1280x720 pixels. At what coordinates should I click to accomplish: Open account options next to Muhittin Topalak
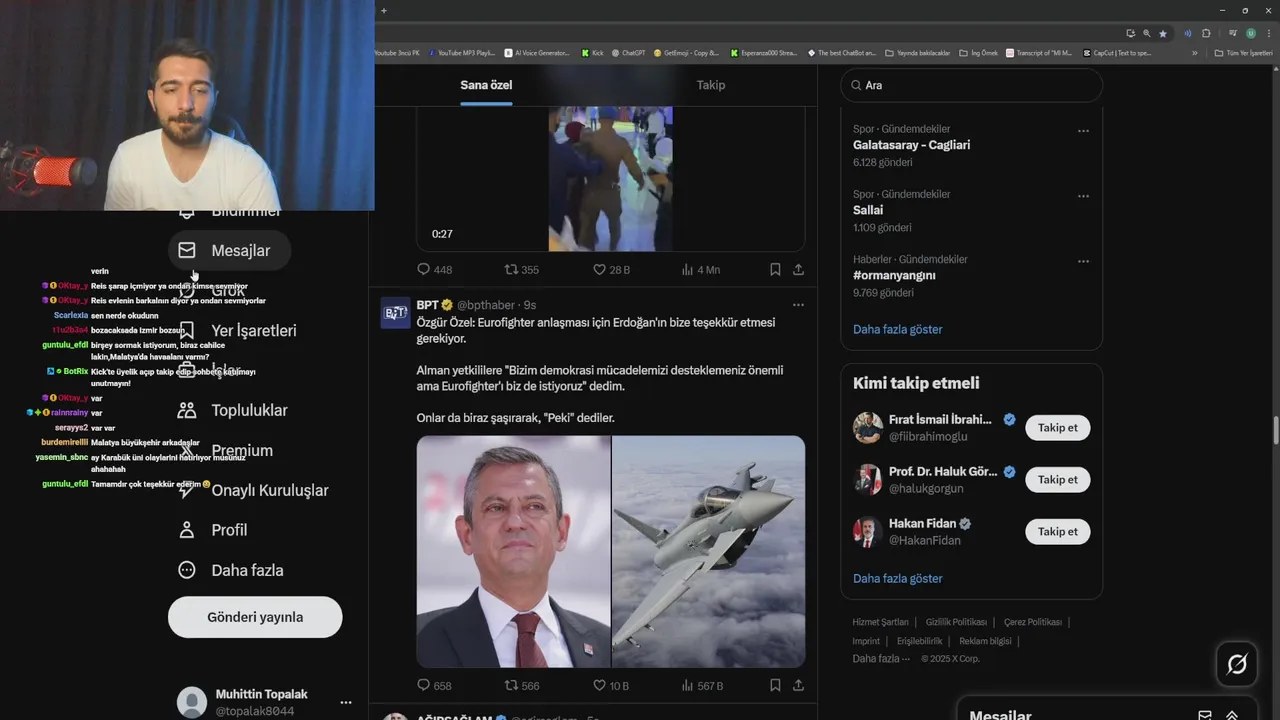346,702
